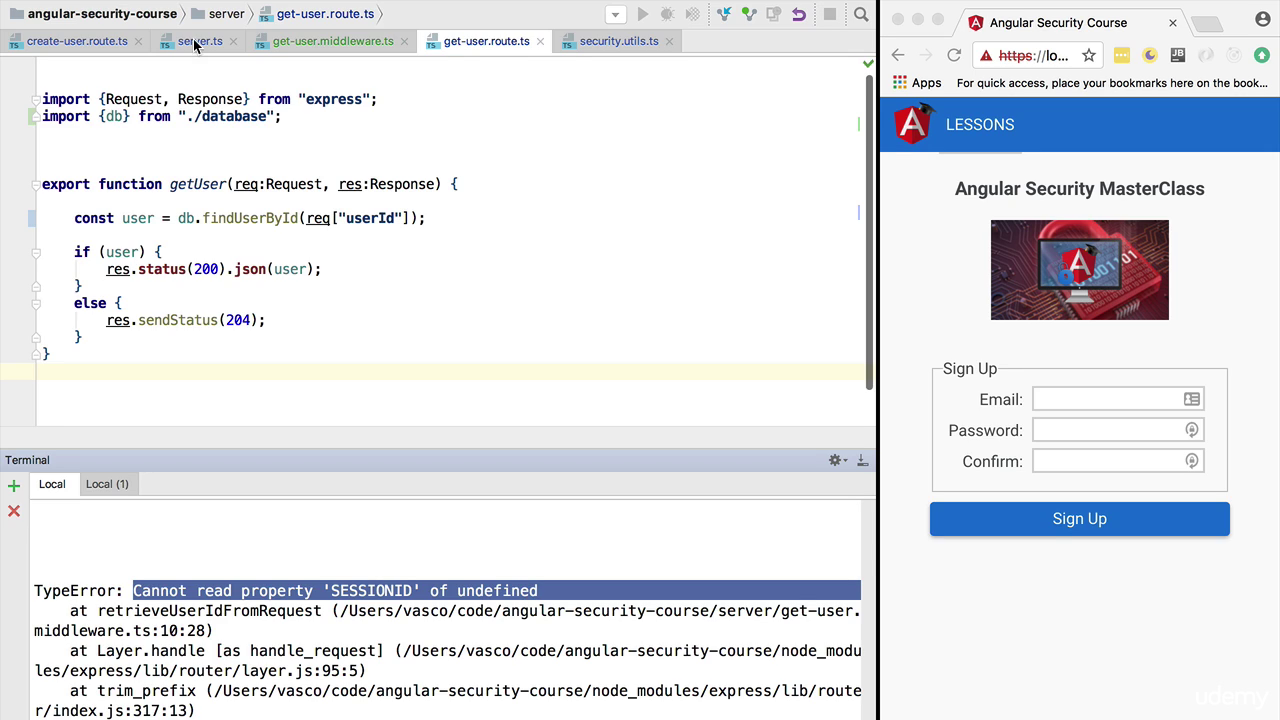Open the LESSONS navigation link
Viewport: 1280px width, 720px height.
tap(980, 124)
